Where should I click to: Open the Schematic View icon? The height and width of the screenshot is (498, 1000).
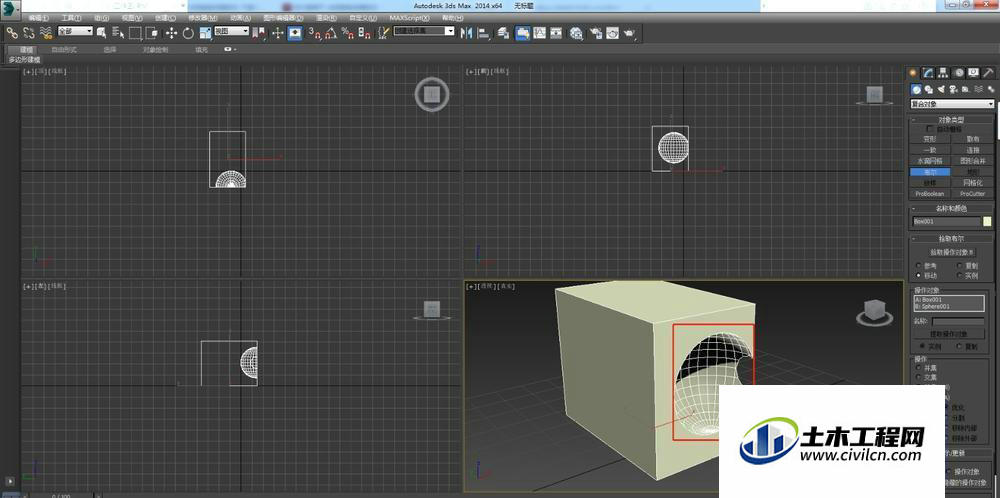pyautogui.click(x=556, y=33)
